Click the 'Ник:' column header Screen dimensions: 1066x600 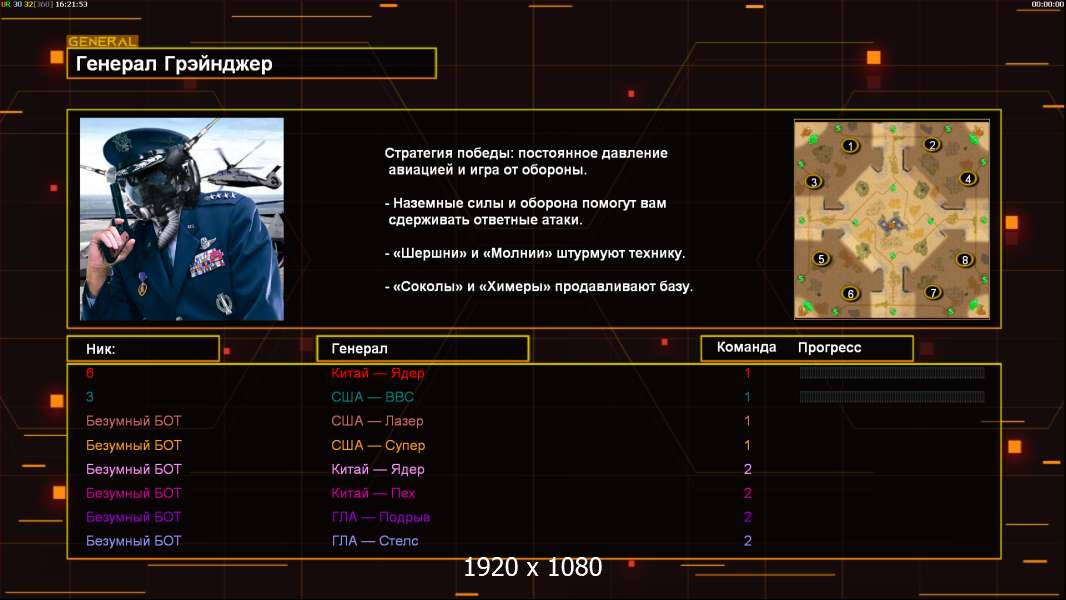[143, 349]
